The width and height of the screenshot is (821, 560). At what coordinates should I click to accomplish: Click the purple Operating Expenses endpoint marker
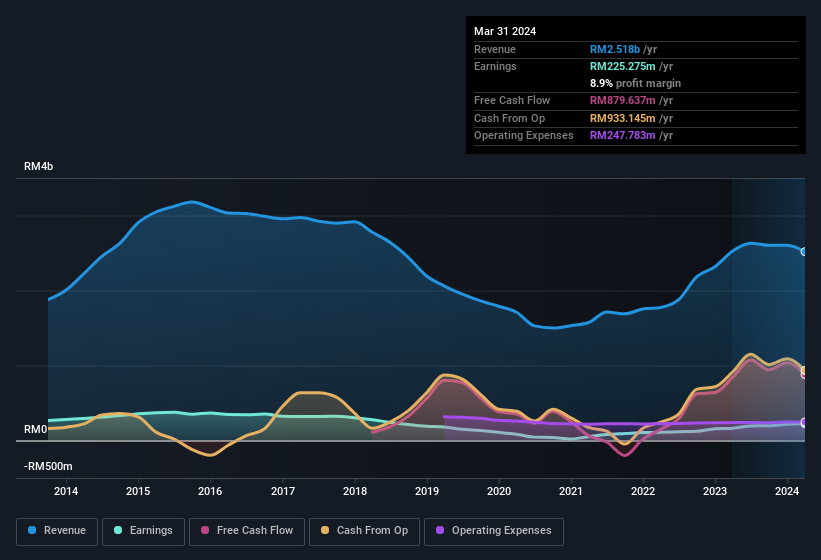804,422
